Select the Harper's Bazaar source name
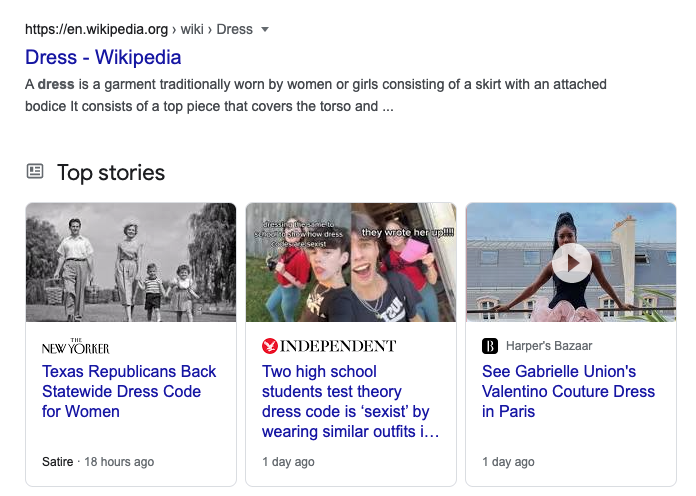The height and width of the screenshot is (496, 696). 549,346
